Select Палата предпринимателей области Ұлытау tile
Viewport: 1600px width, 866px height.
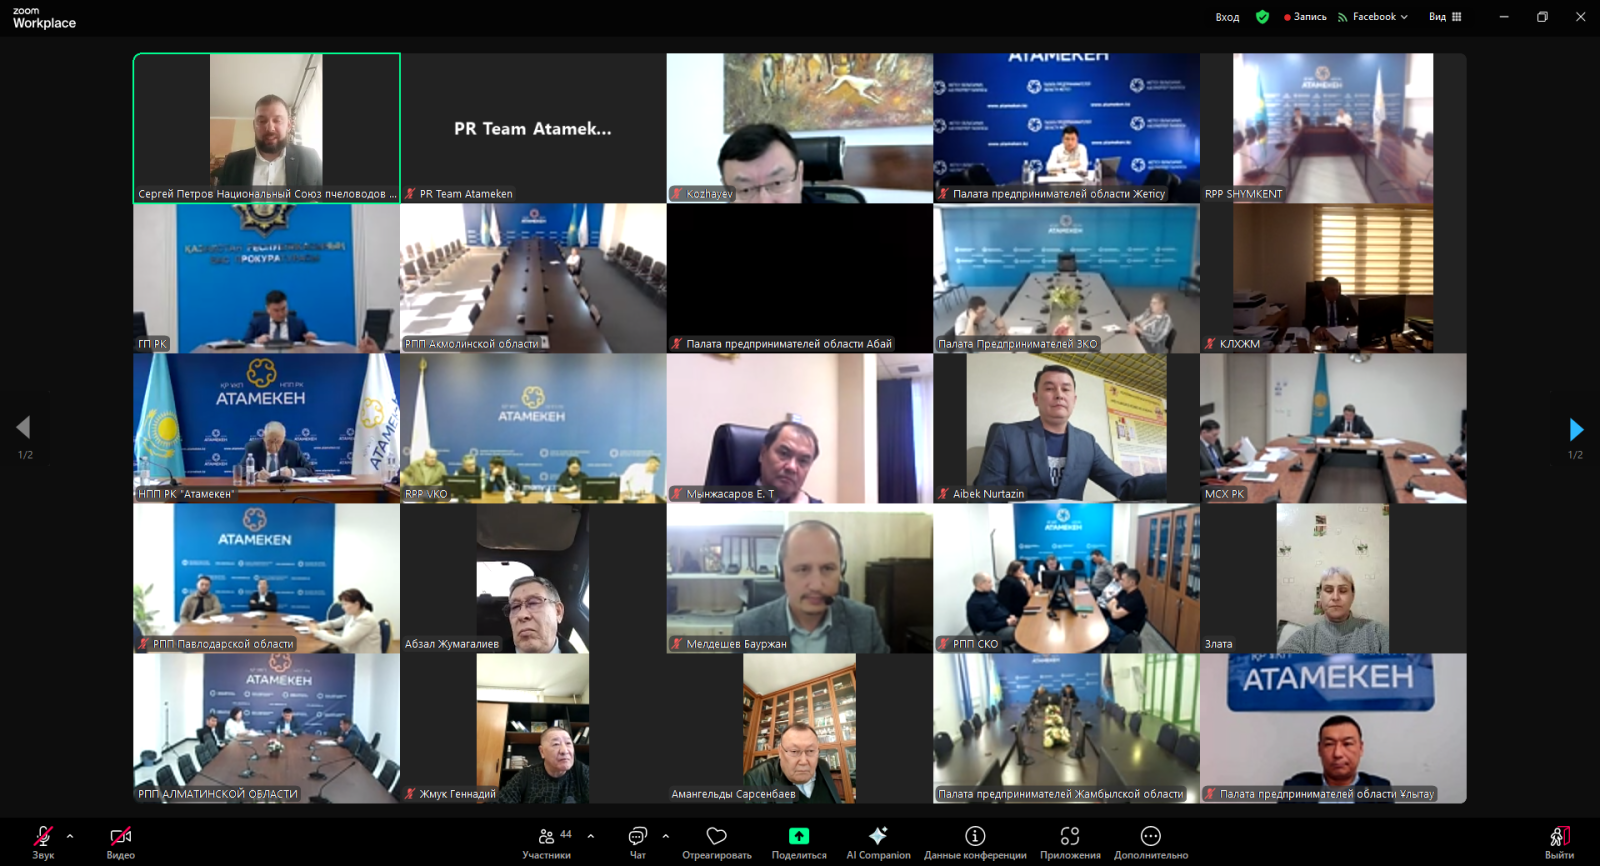1333,728
